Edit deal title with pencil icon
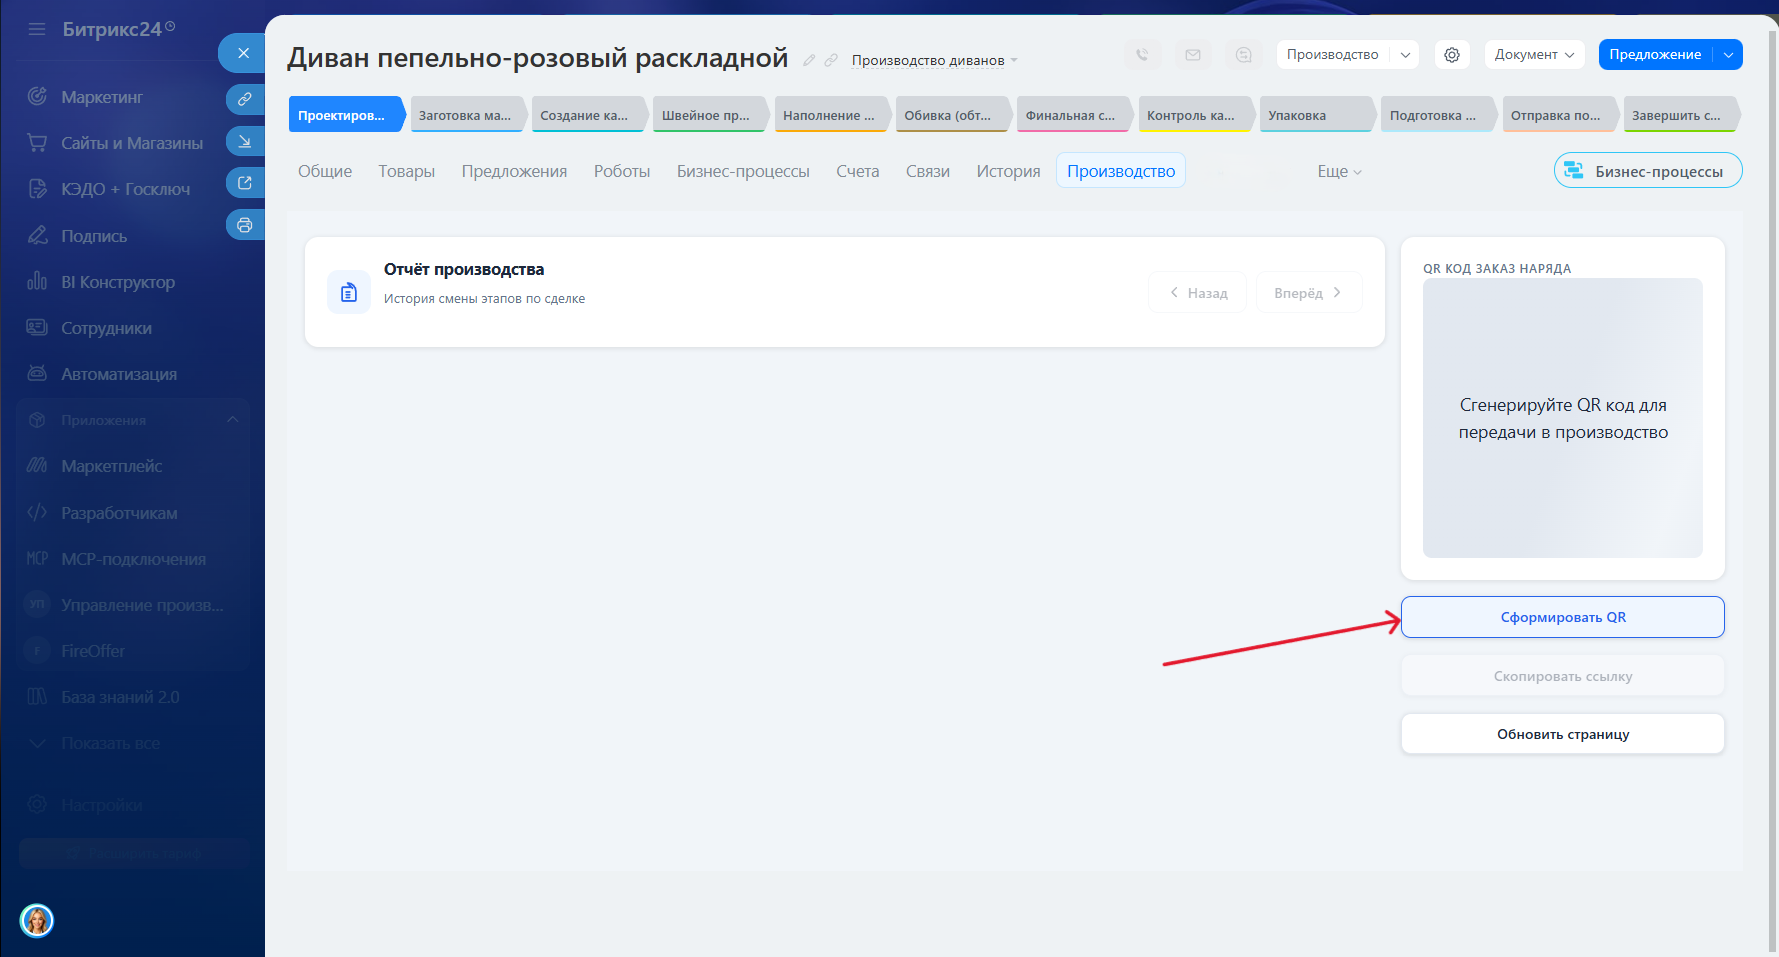The width and height of the screenshot is (1779, 957). (x=809, y=60)
